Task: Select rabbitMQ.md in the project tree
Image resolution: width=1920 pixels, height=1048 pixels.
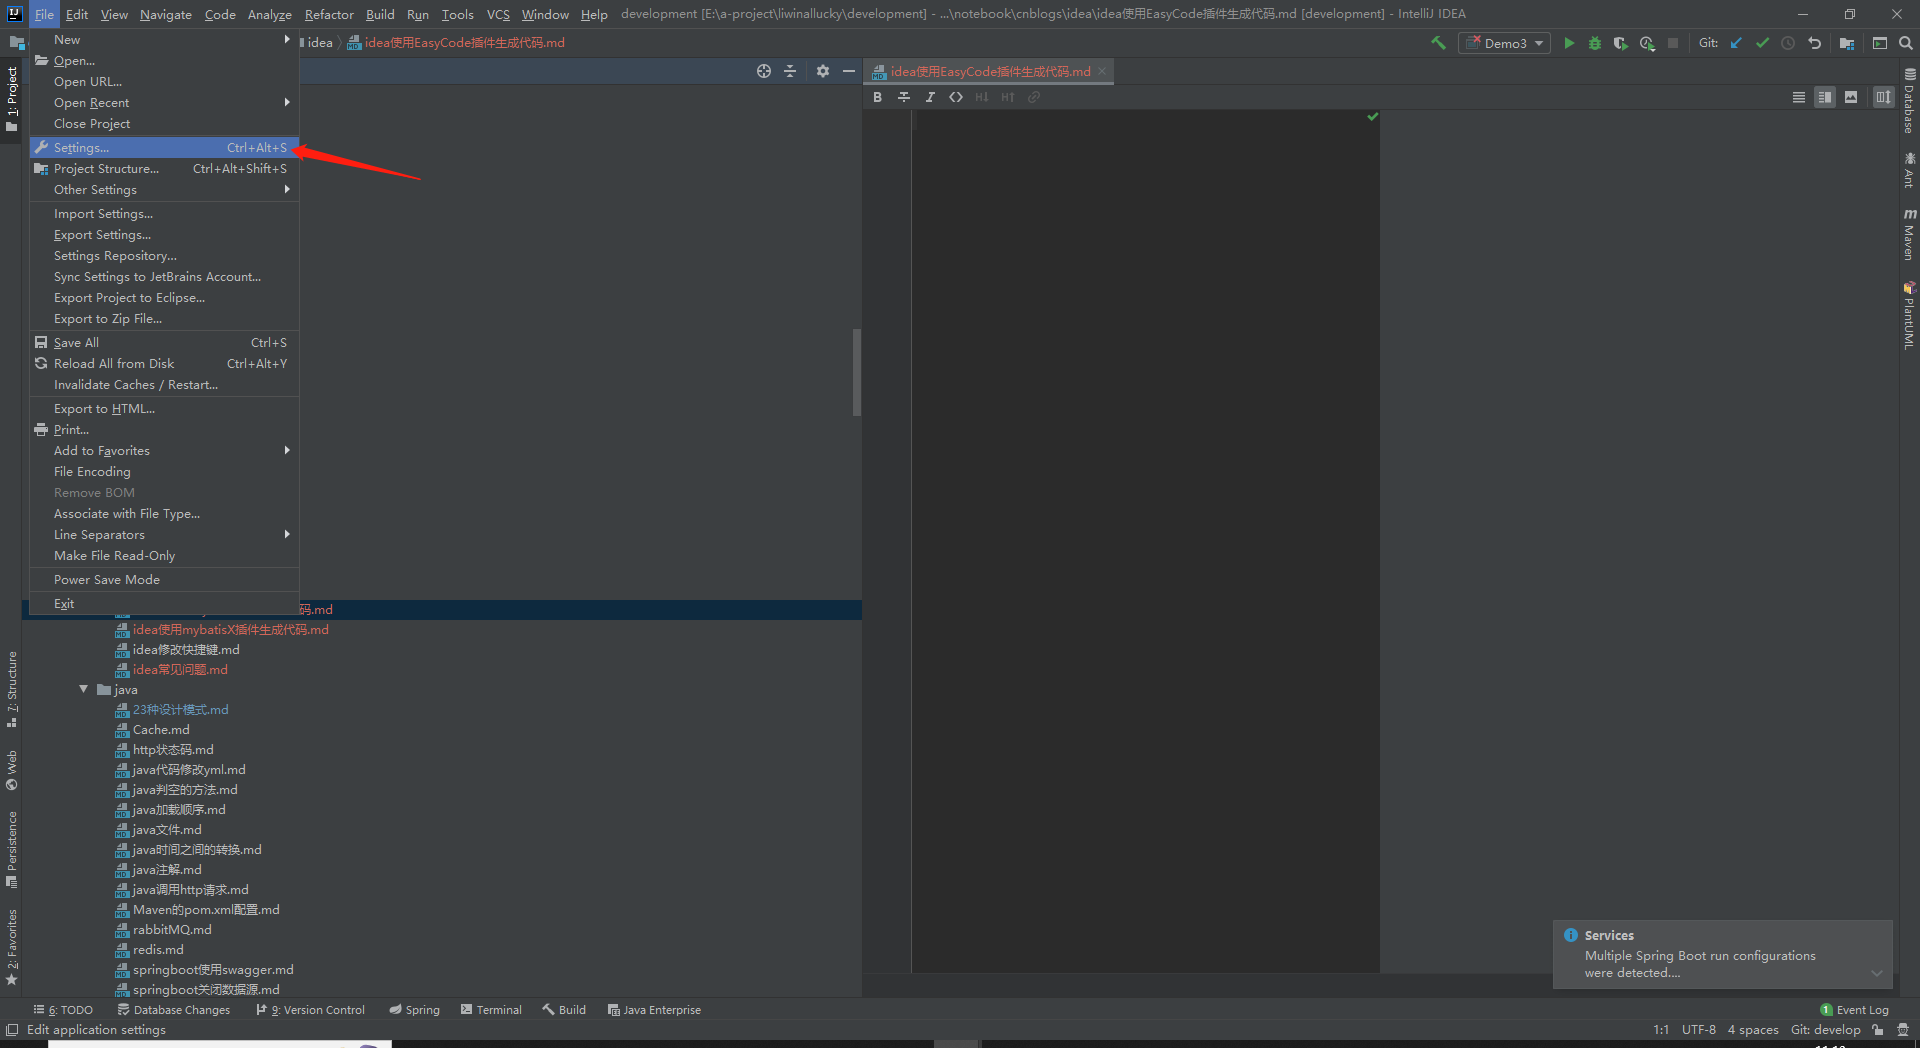Action: [172, 930]
